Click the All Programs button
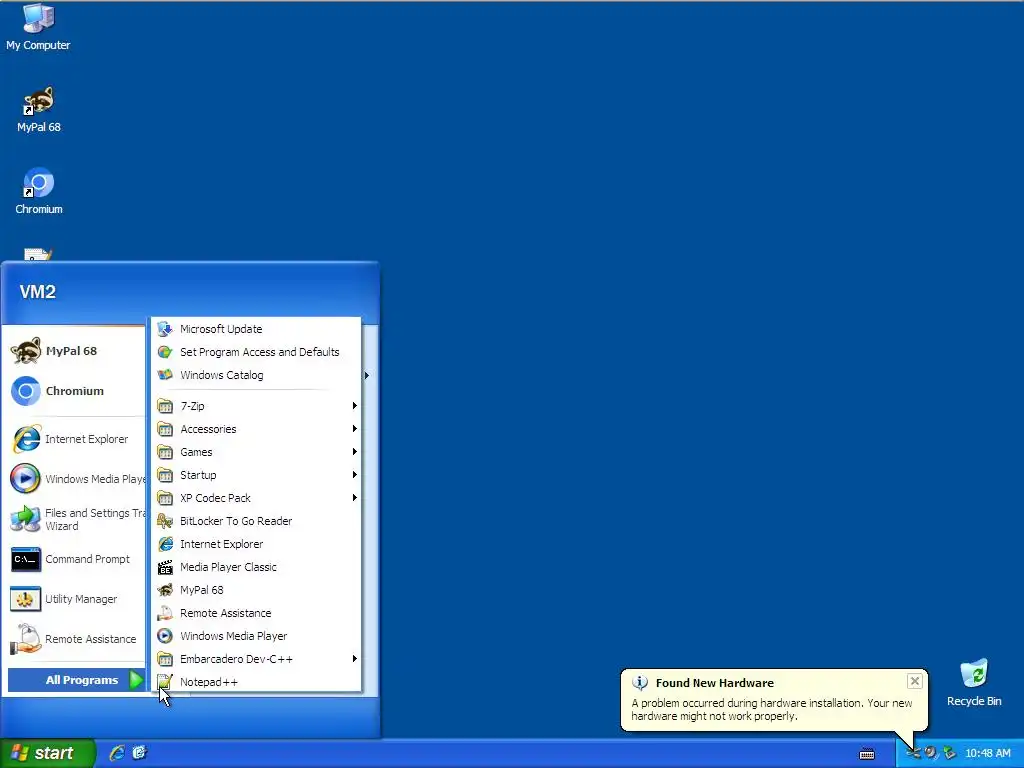 pos(76,680)
